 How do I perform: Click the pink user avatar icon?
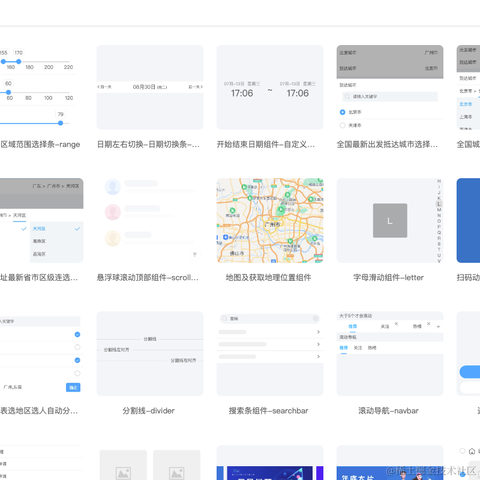point(113,212)
